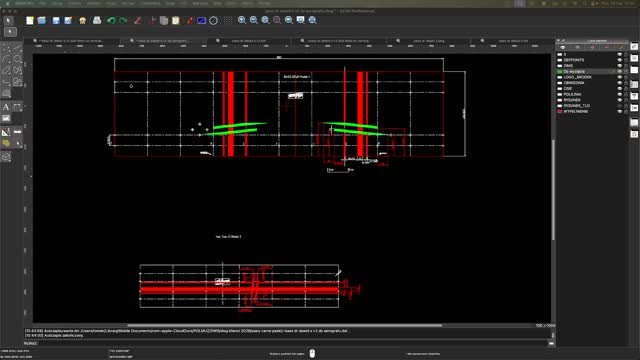
Task: Open the Spline tools in the left toolbox
Action: [x=17, y=71]
